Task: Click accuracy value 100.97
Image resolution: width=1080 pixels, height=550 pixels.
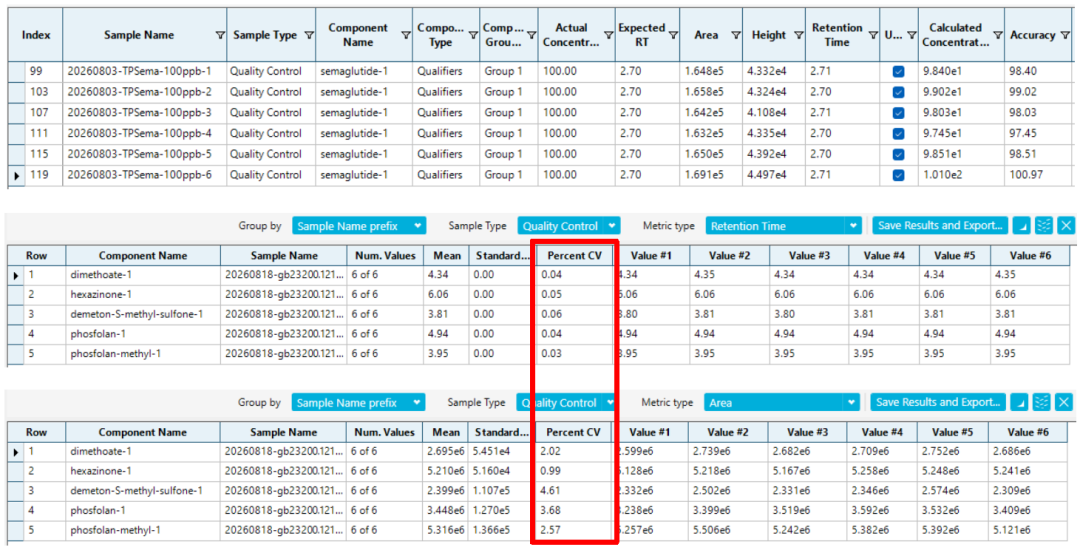Action: click(x=1025, y=176)
